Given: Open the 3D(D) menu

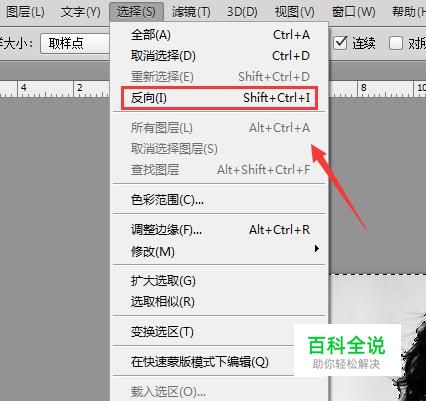Looking at the screenshot, I should pyautogui.click(x=242, y=12).
